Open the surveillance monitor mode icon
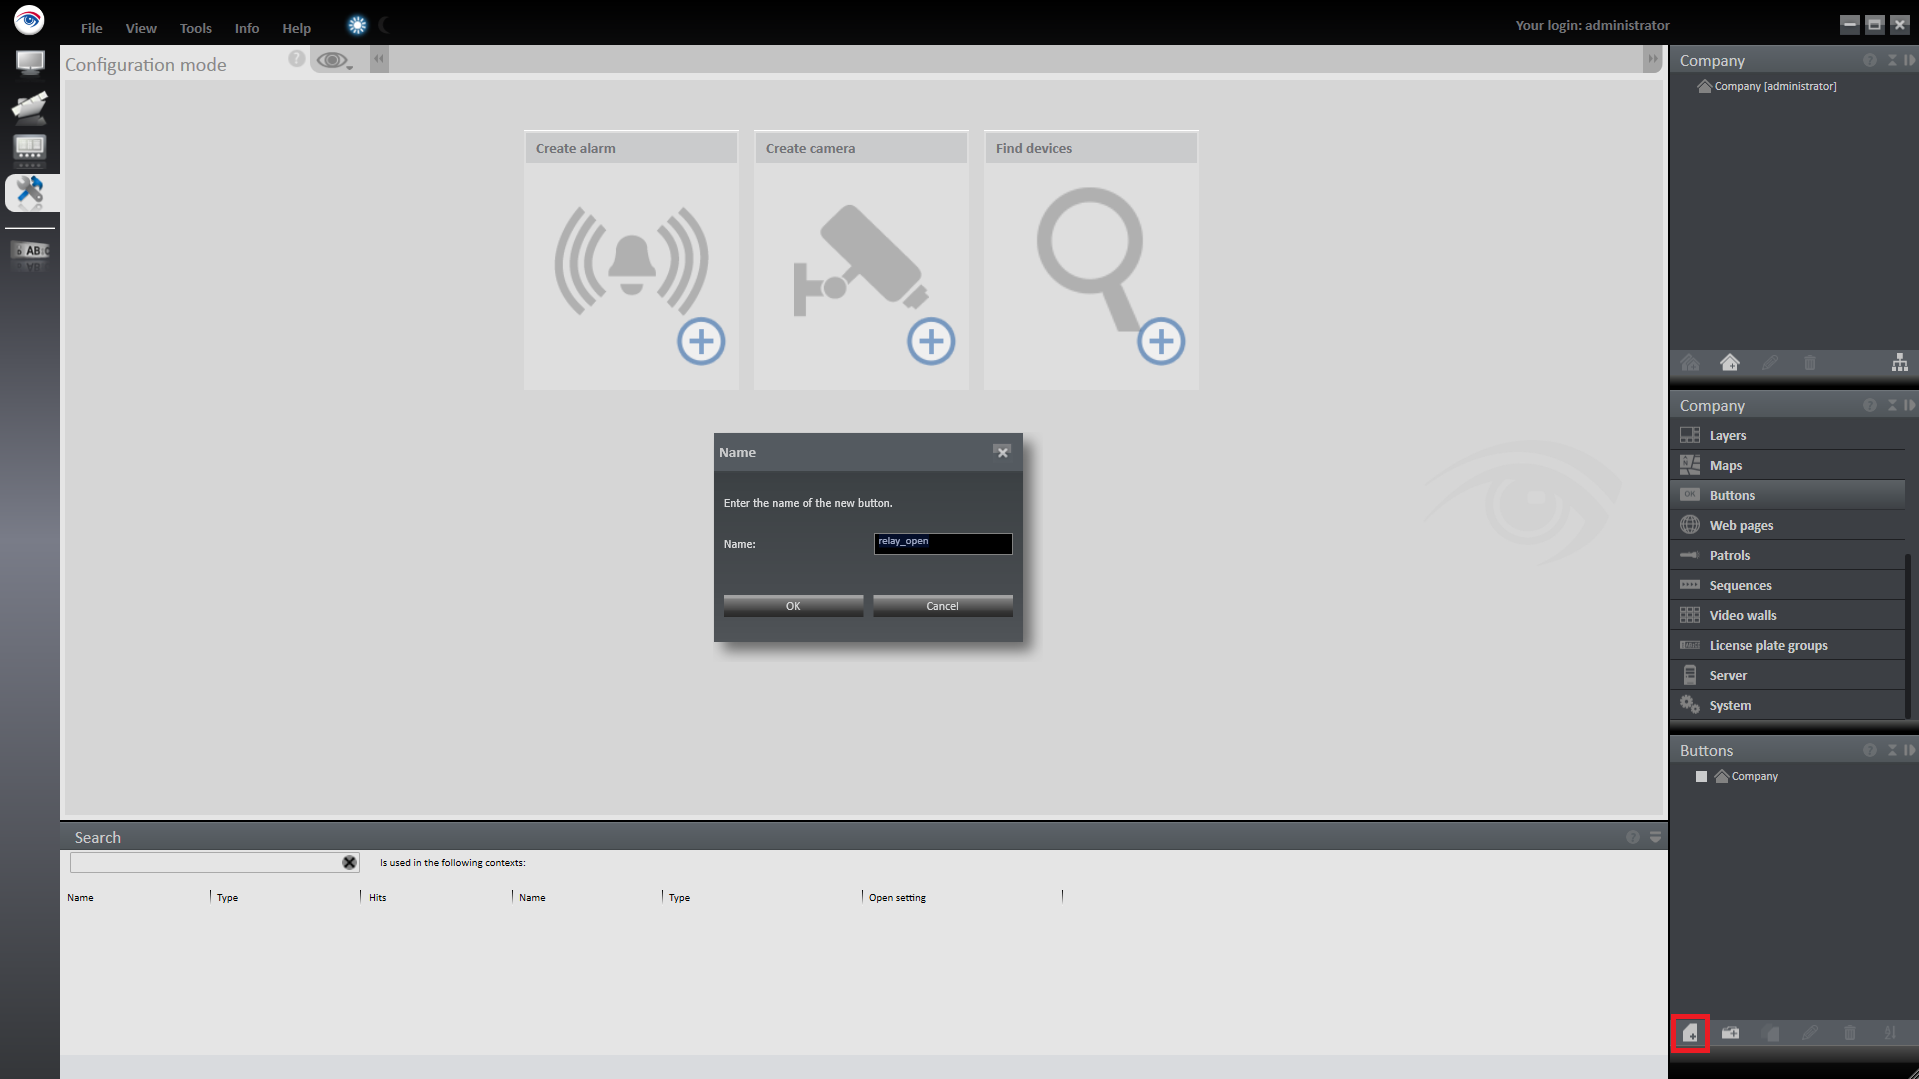 [30, 63]
